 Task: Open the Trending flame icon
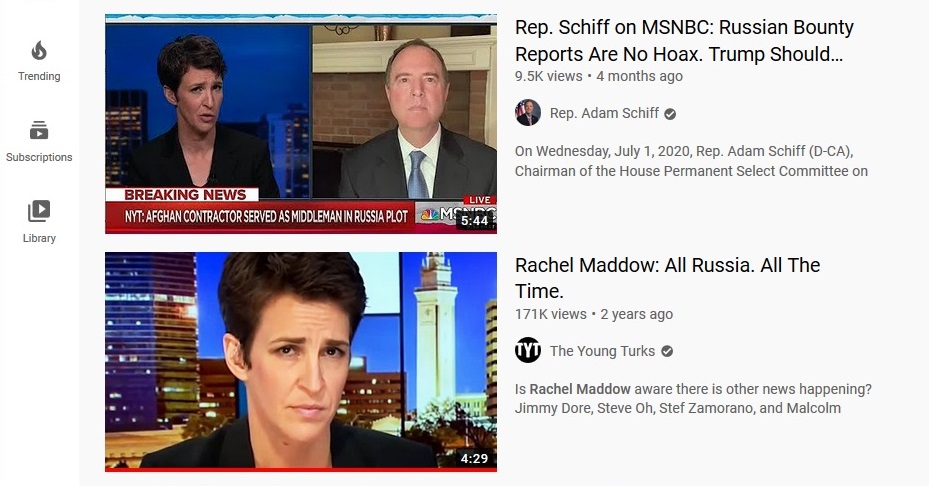pyautogui.click(x=39, y=51)
